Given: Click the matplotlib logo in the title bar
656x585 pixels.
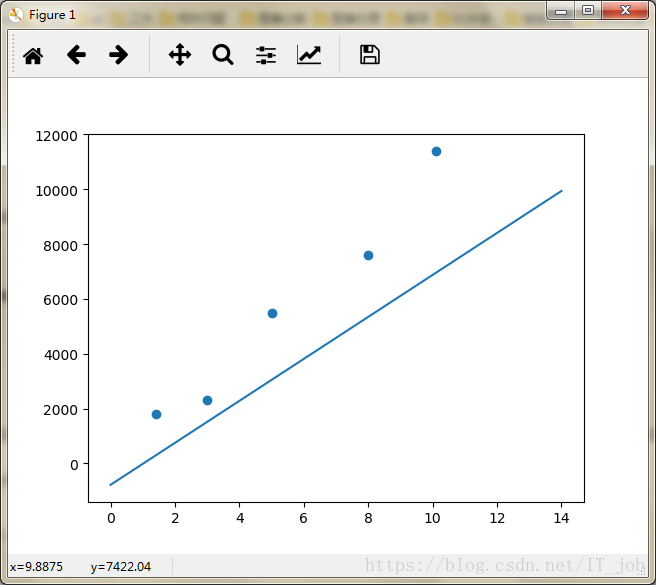Looking at the screenshot, I should click(x=16, y=15).
